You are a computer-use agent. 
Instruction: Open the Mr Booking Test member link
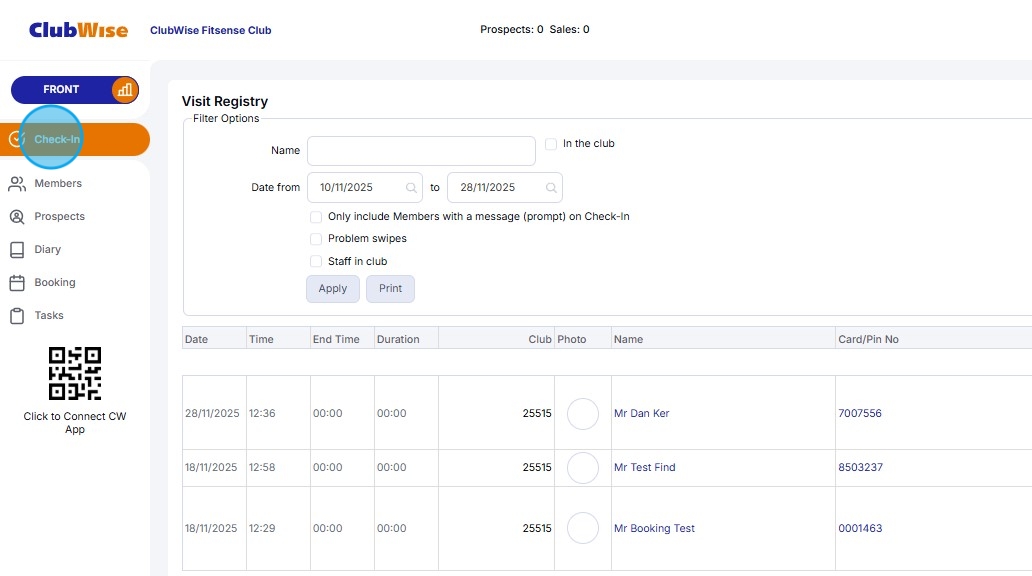pyautogui.click(x=654, y=528)
